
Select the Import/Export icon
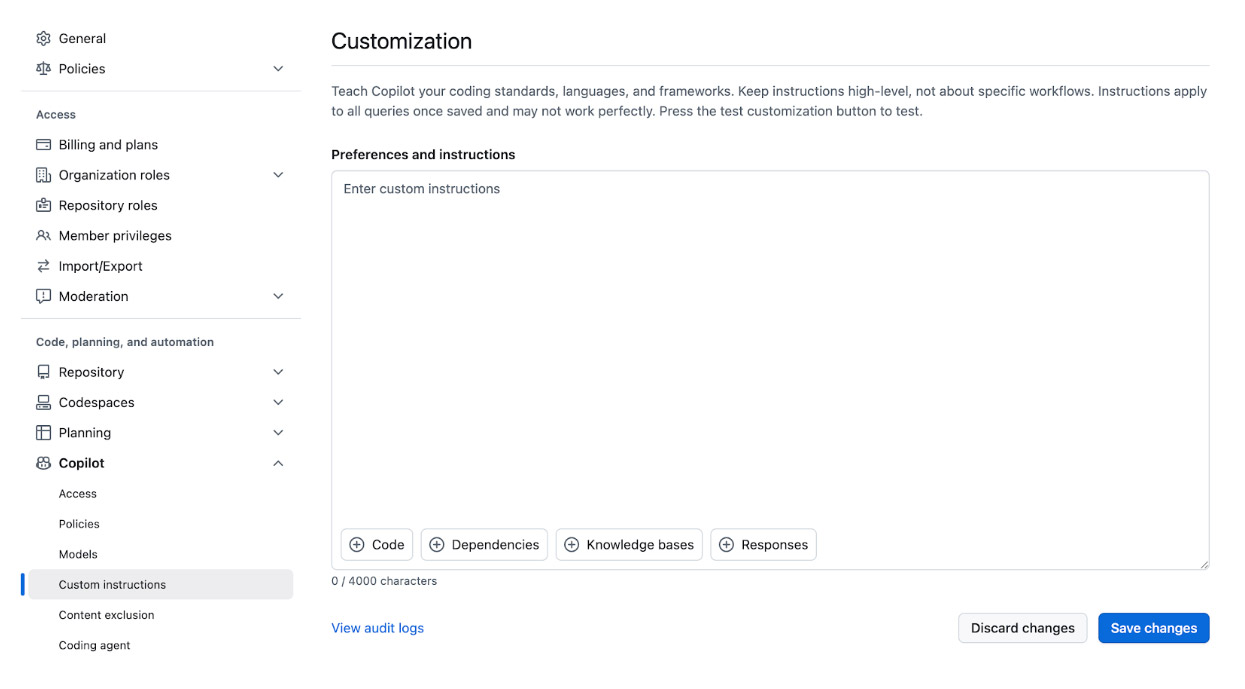tap(43, 265)
